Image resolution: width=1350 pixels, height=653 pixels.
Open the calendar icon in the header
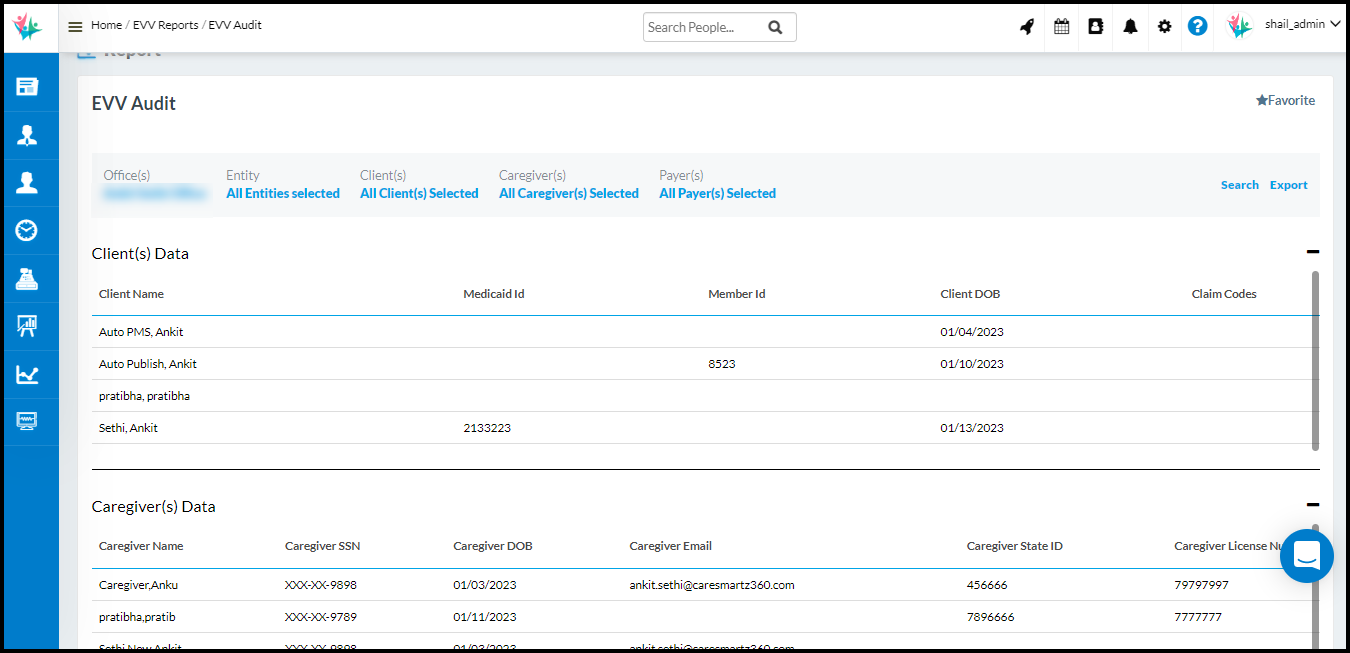point(1061,27)
